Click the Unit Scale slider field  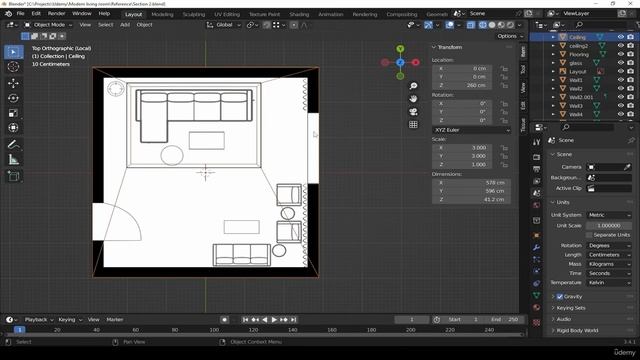(x=609, y=226)
